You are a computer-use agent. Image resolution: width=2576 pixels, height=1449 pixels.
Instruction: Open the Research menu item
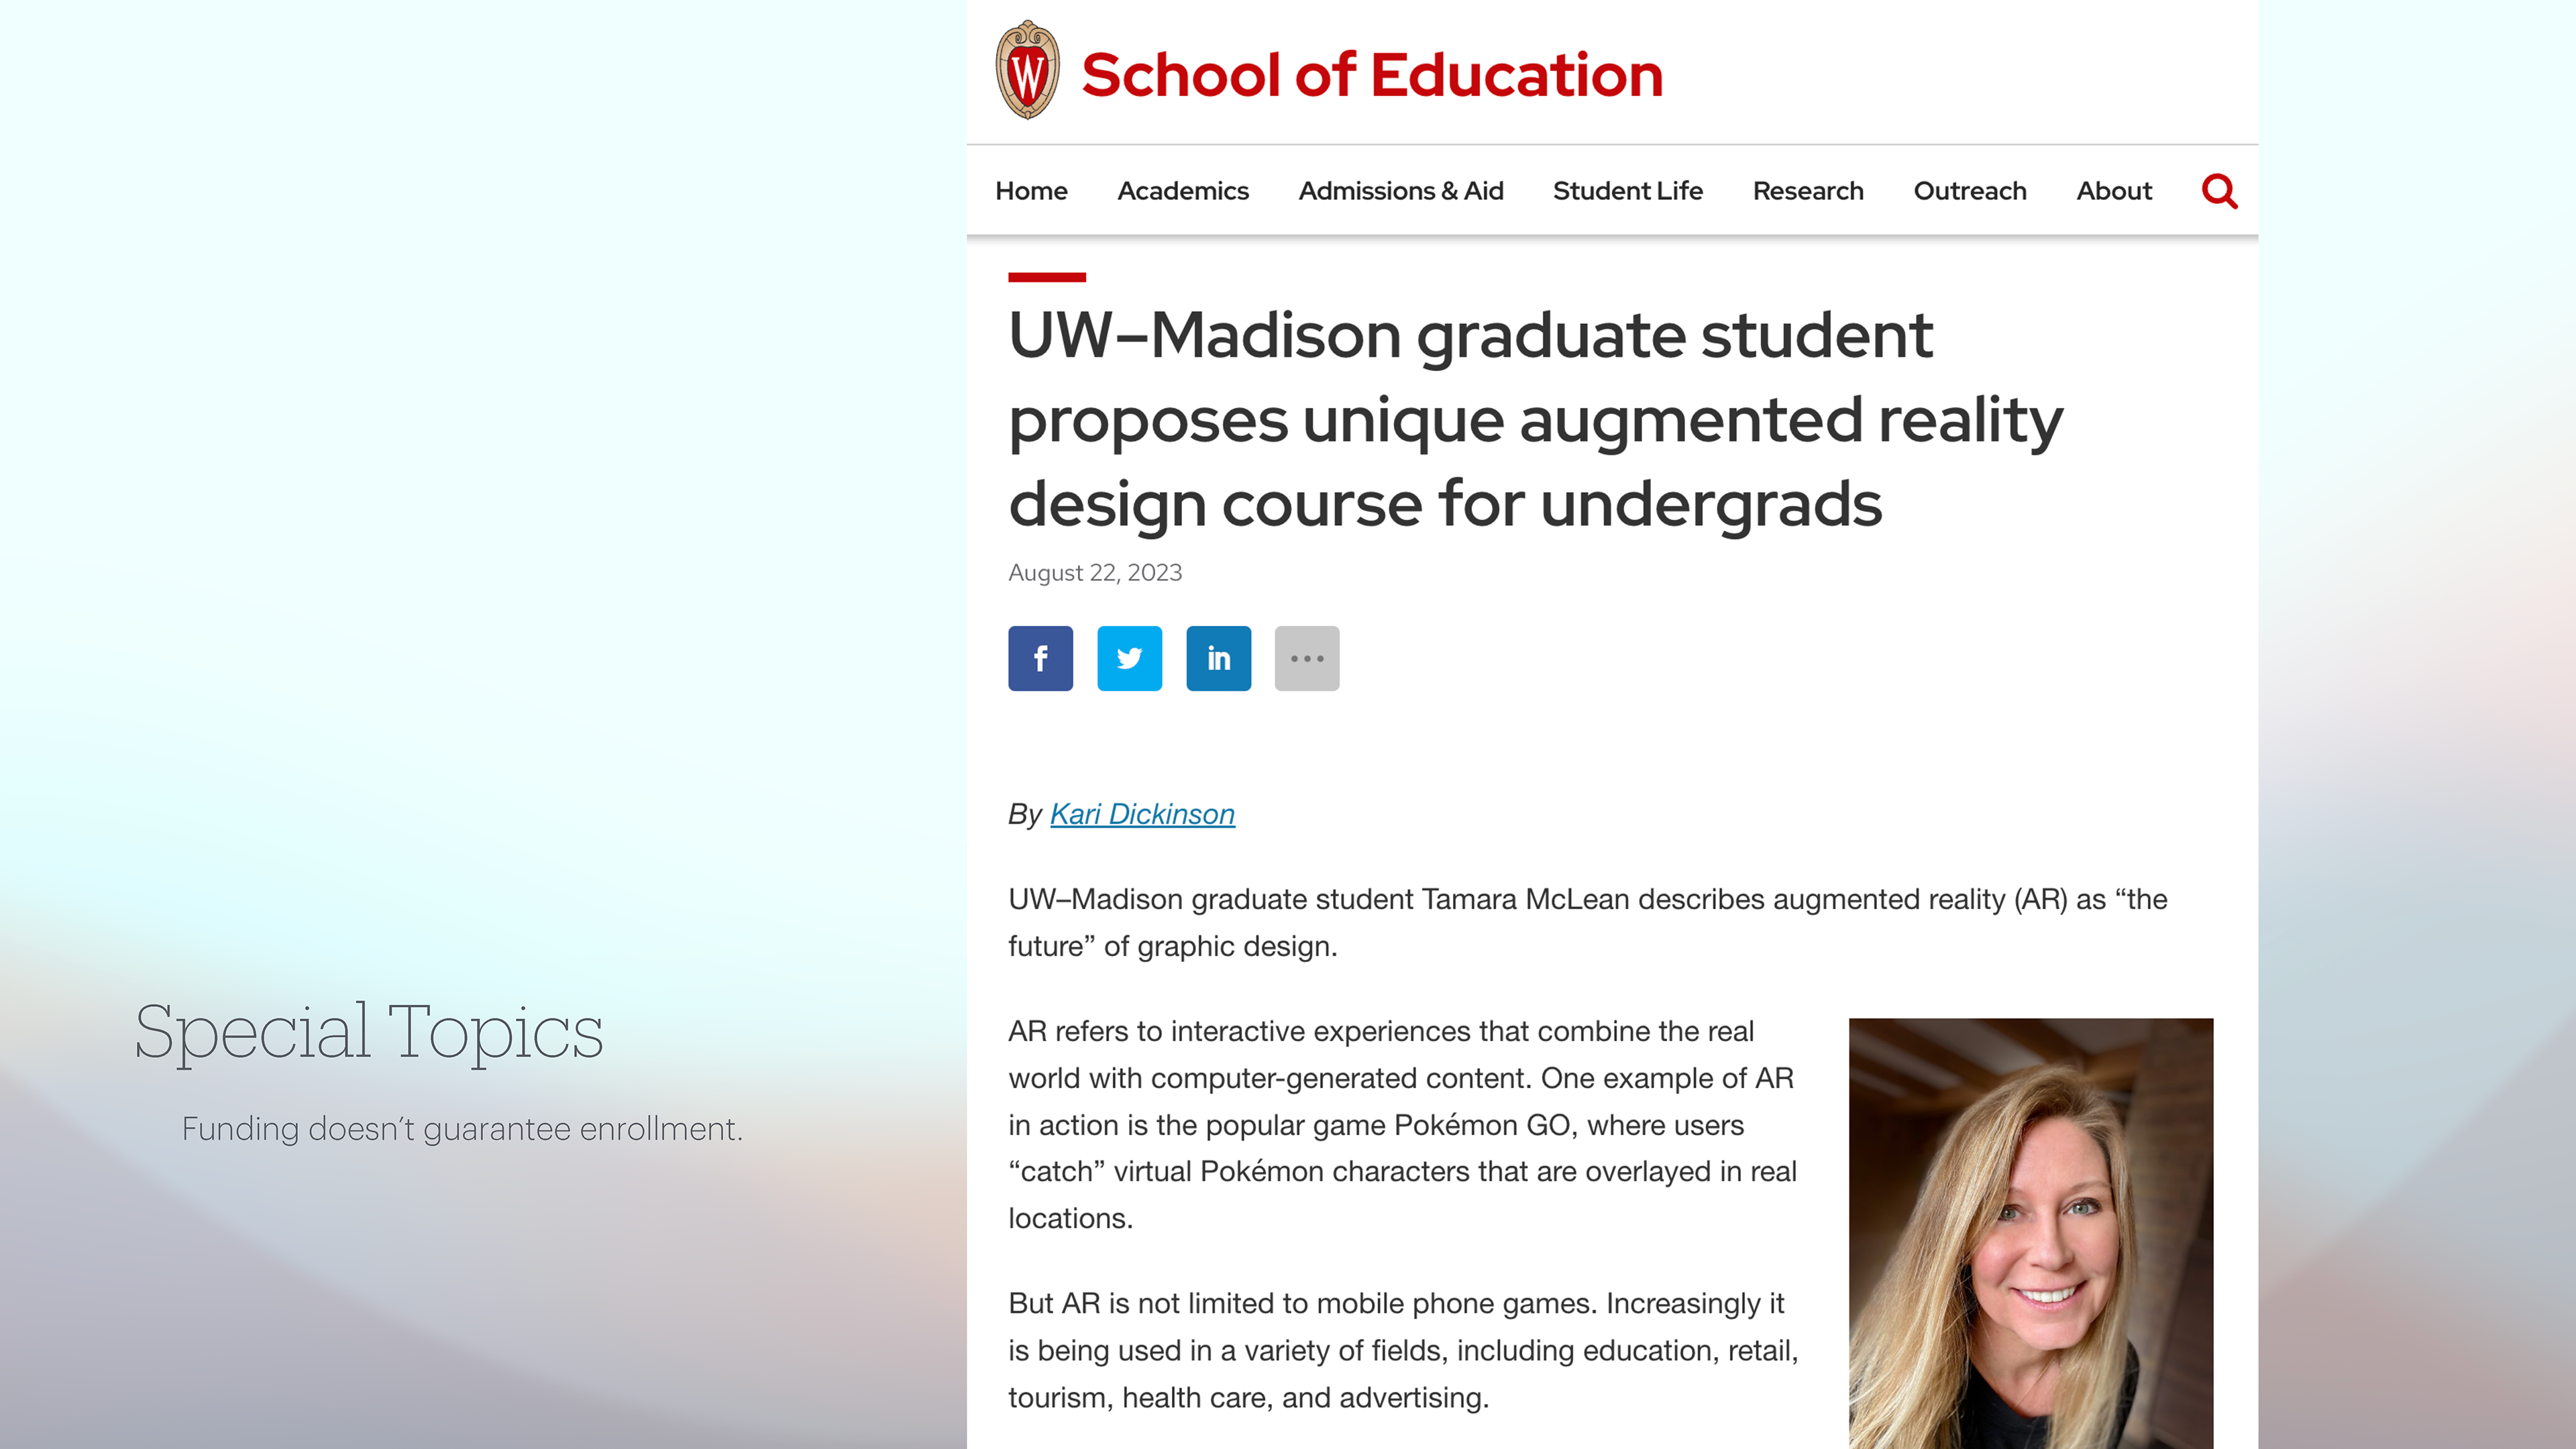(x=1807, y=191)
